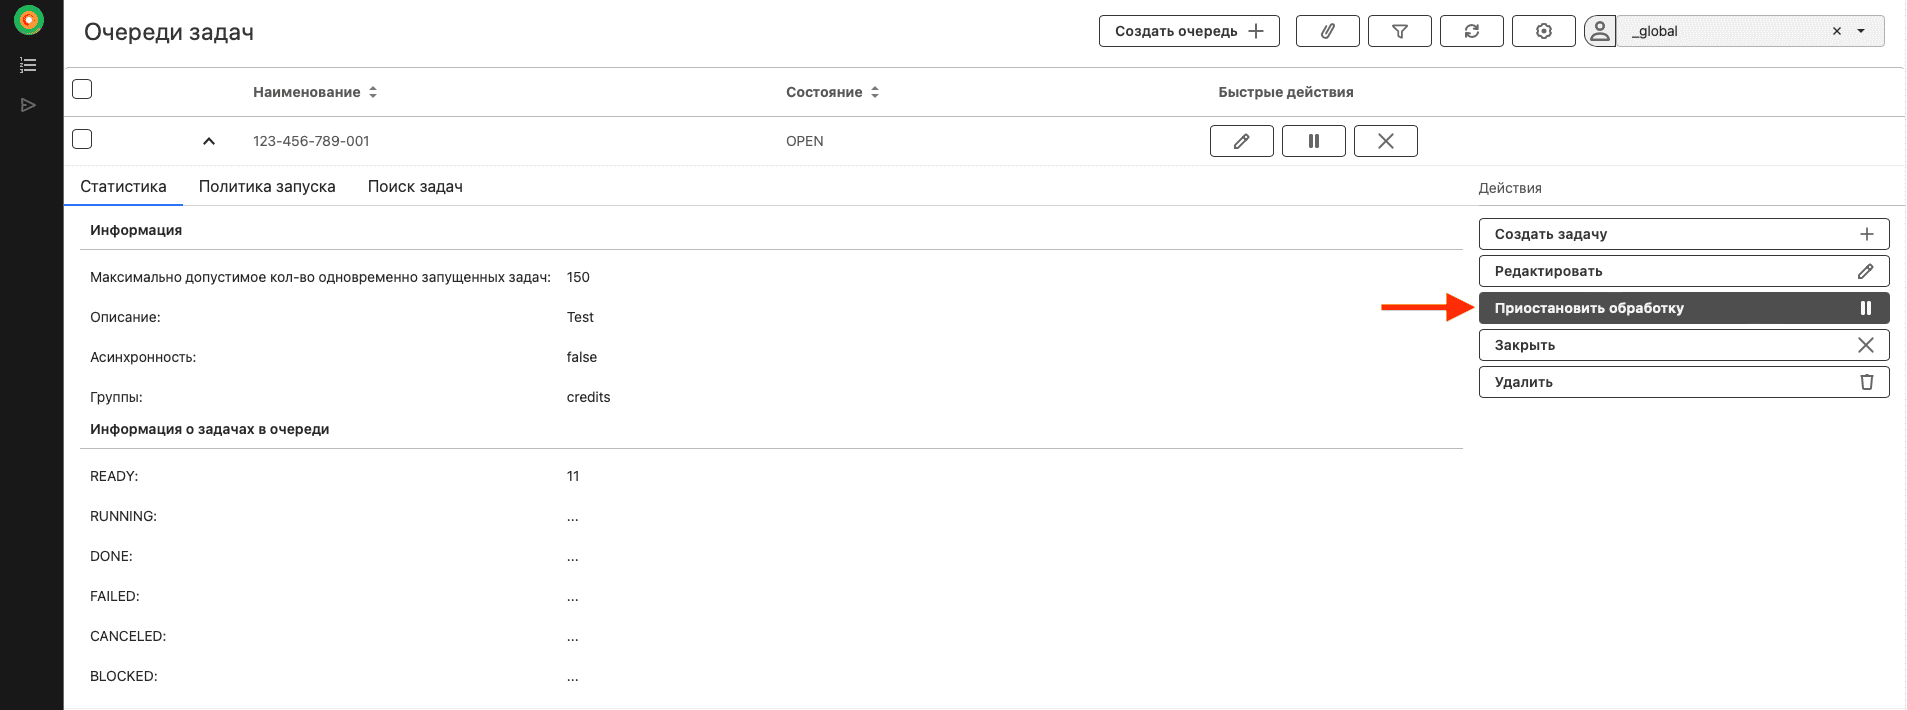Click the Закрыть action button
Image resolution: width=1907 pixels, height=710 pixels.
coord(1684,345)
